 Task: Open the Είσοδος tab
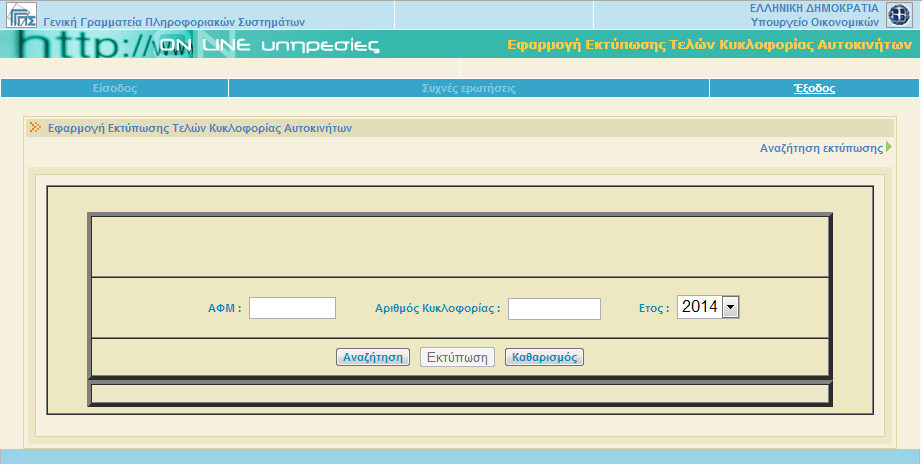(114, 88)
